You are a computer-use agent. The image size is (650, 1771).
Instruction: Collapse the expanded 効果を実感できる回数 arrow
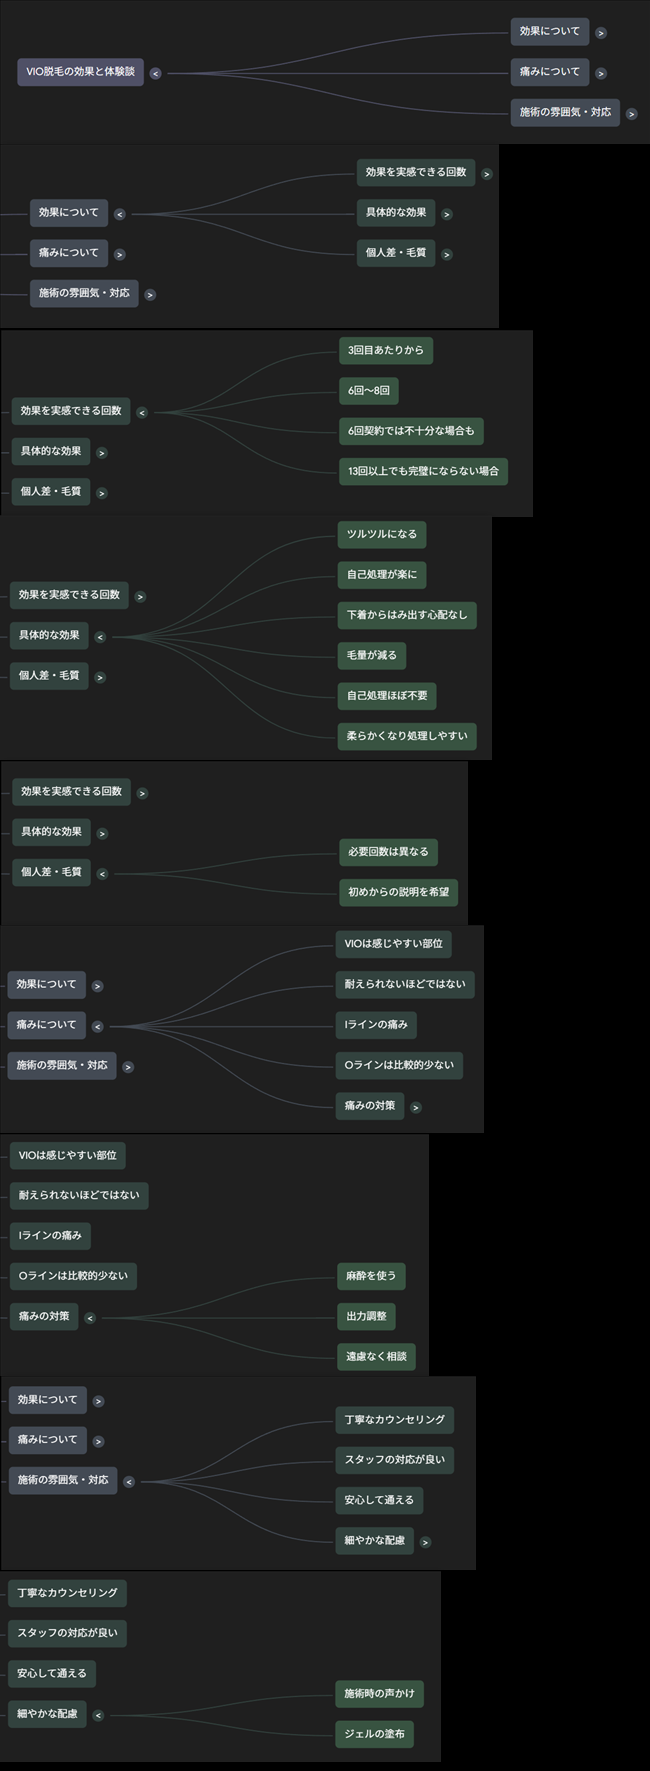[141, 412]
